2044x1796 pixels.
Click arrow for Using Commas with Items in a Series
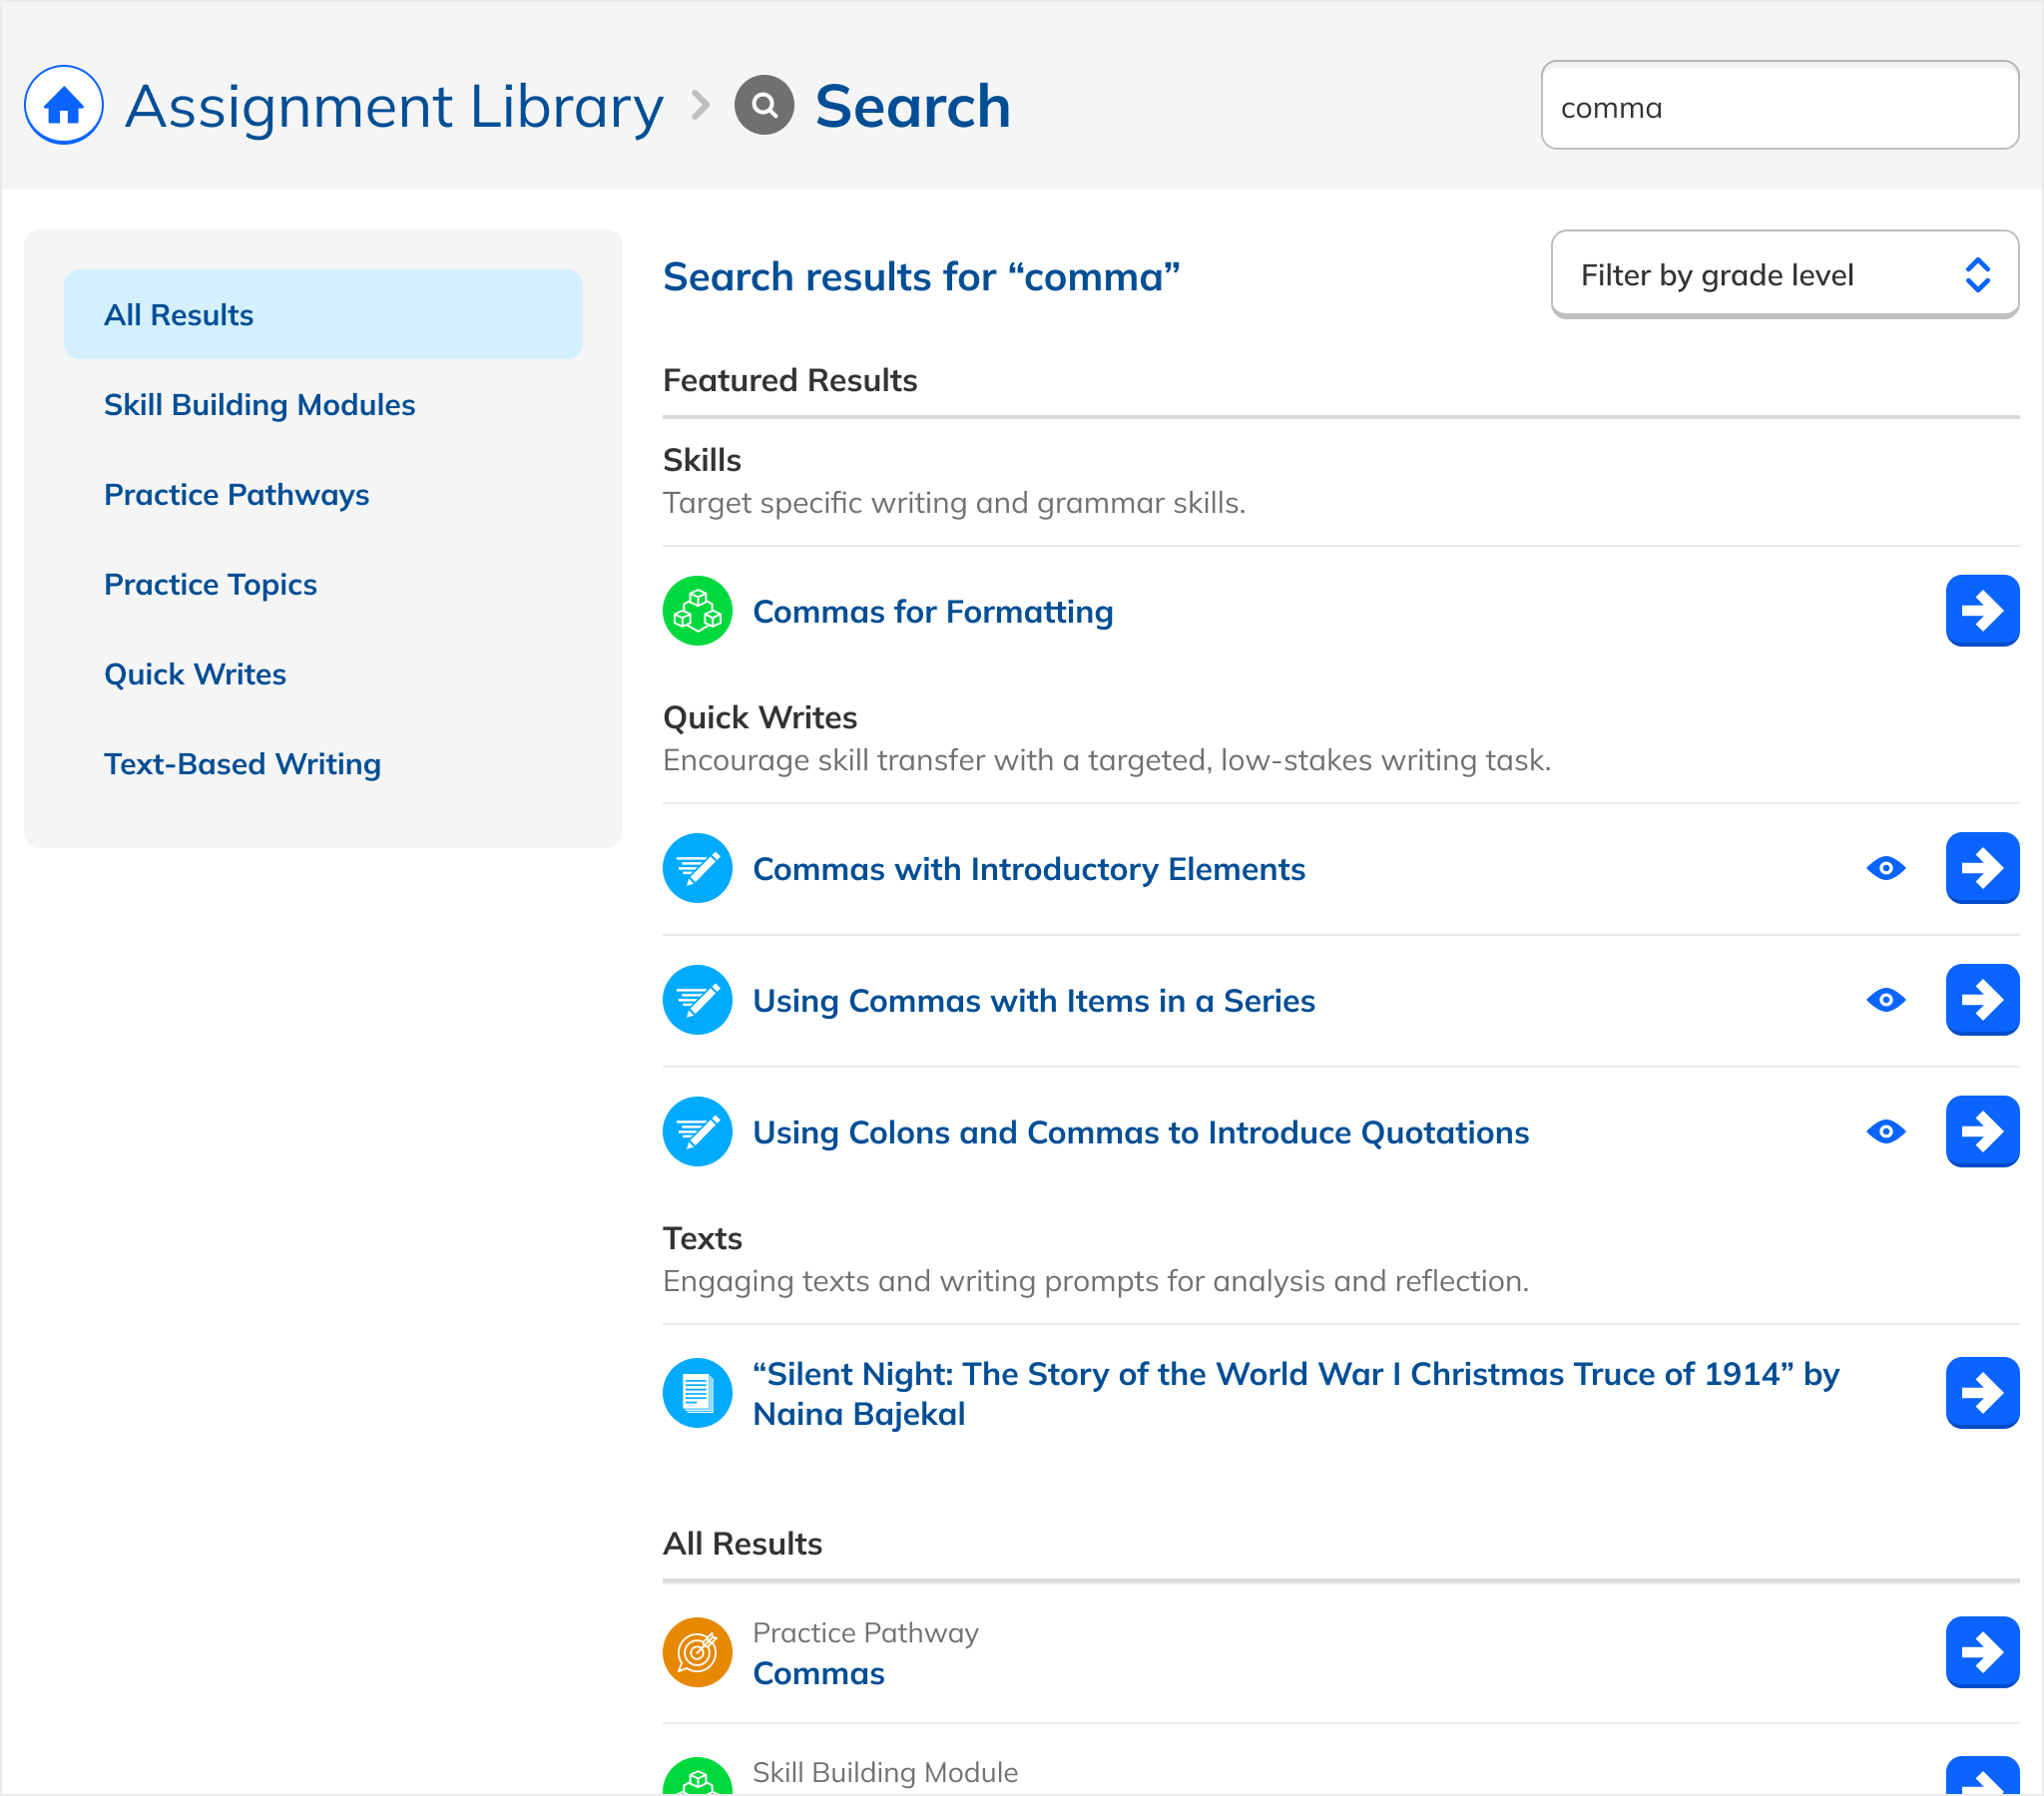(x=1981, y=1000)
